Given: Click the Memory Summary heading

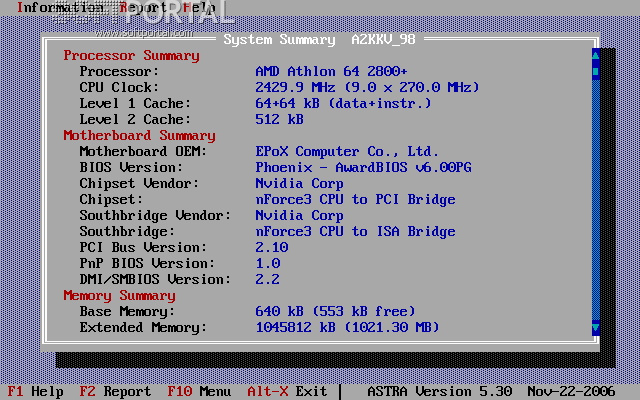Looking at the screenshot, I should click(119, 296).
